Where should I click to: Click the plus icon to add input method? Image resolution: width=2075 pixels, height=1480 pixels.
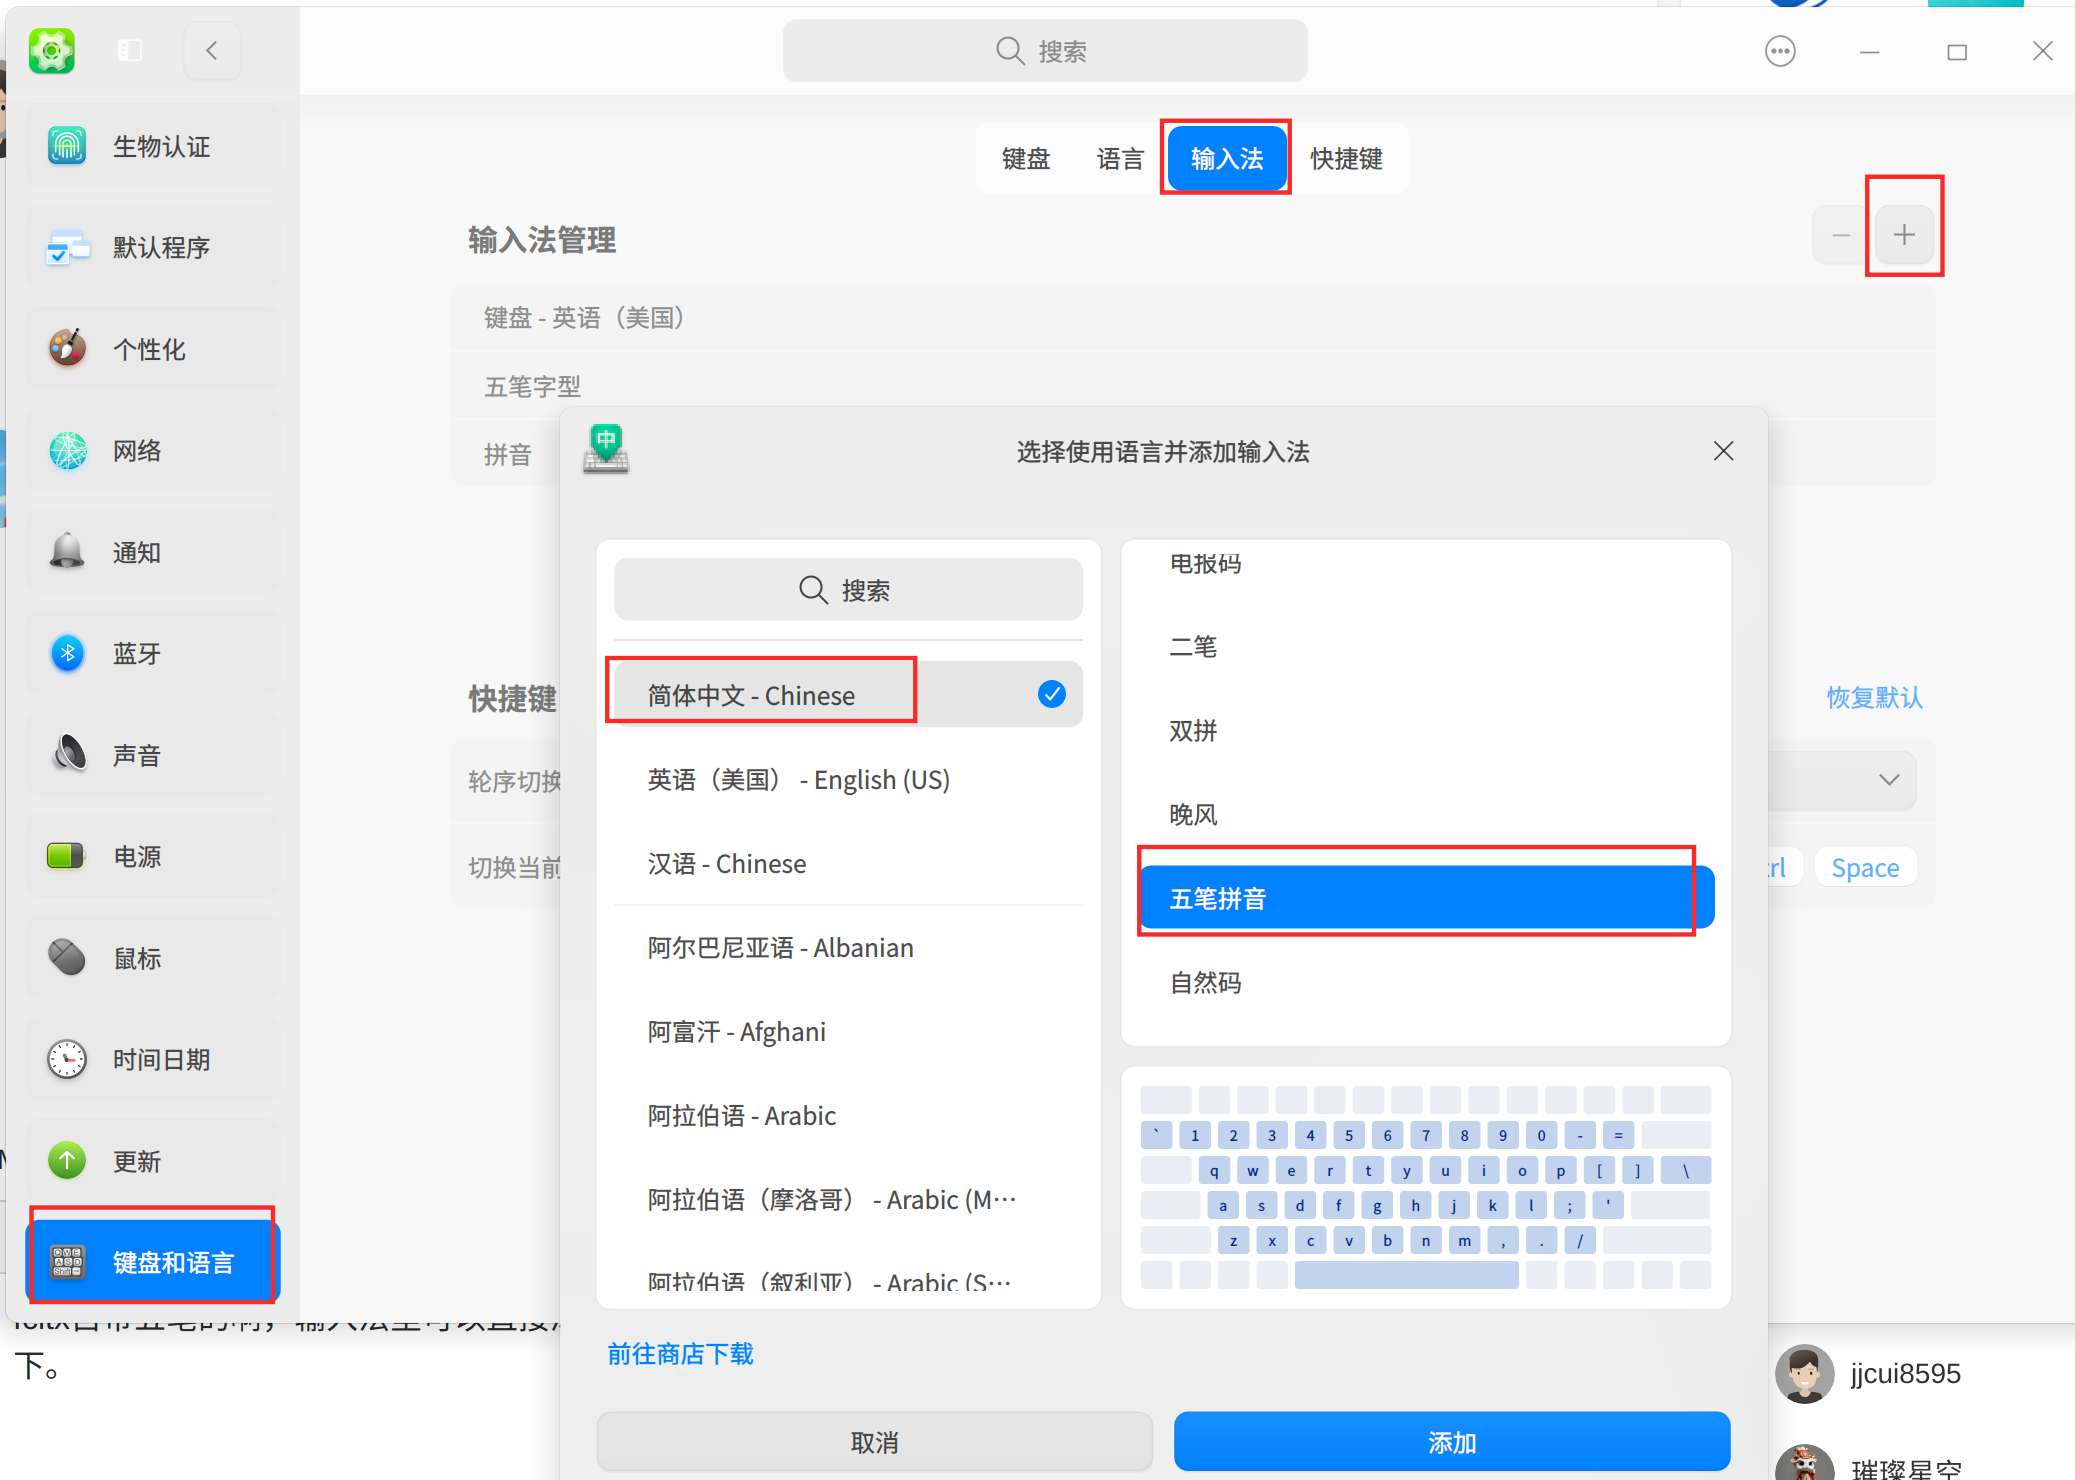click(1903, 235)
